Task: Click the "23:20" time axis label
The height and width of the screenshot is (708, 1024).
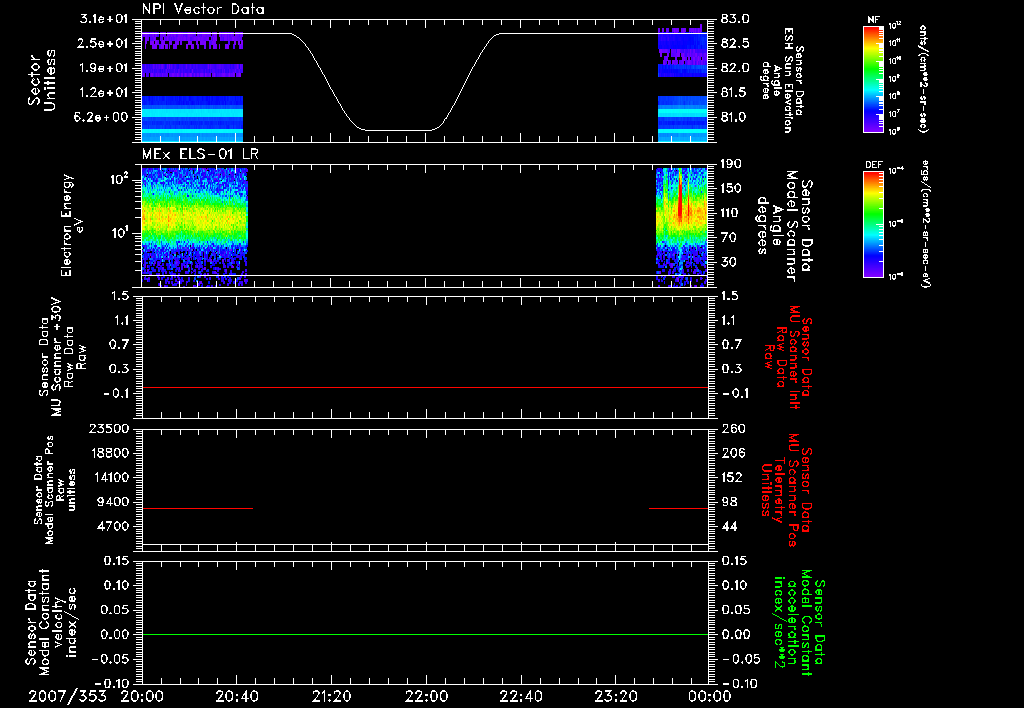Action: point(616,696)
